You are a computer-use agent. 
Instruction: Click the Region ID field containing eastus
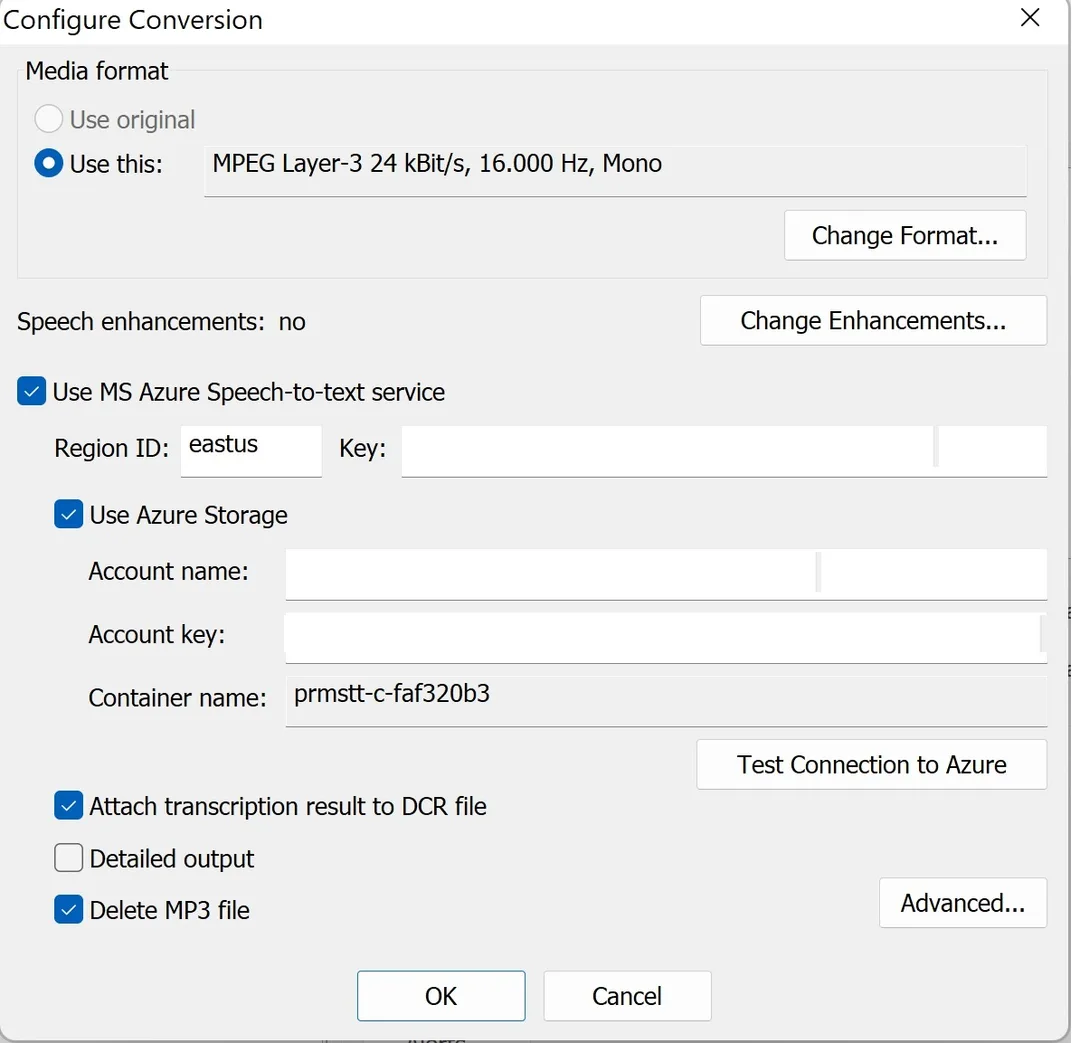251,451
